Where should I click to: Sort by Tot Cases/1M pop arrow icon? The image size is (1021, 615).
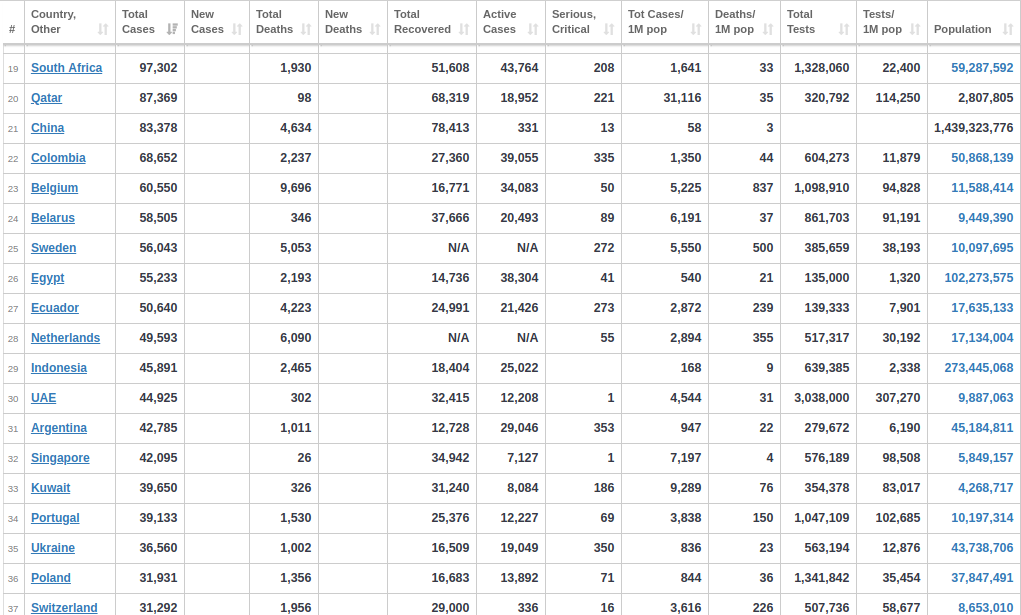696,29
